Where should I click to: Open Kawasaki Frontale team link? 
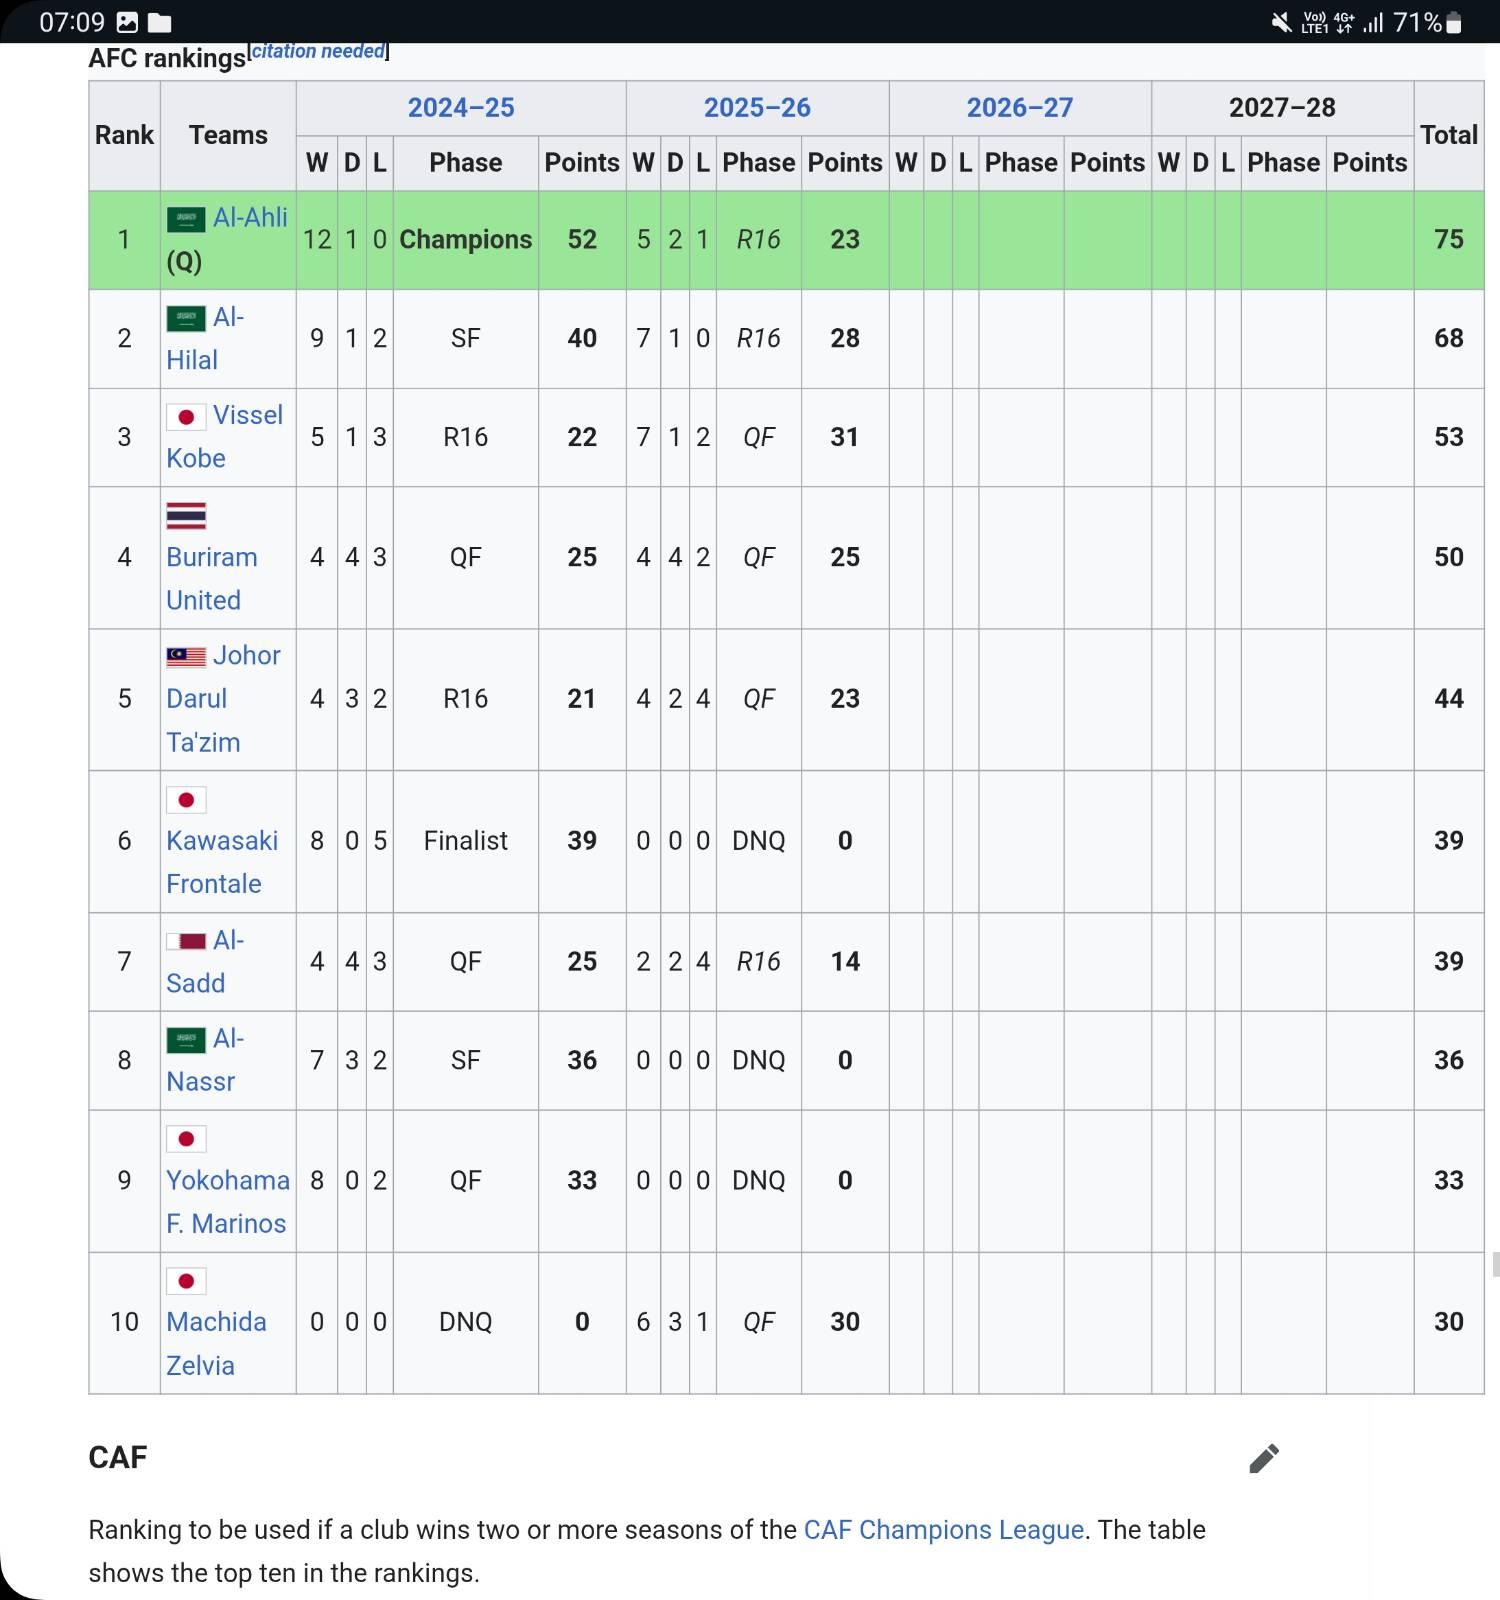click(221, 862)
